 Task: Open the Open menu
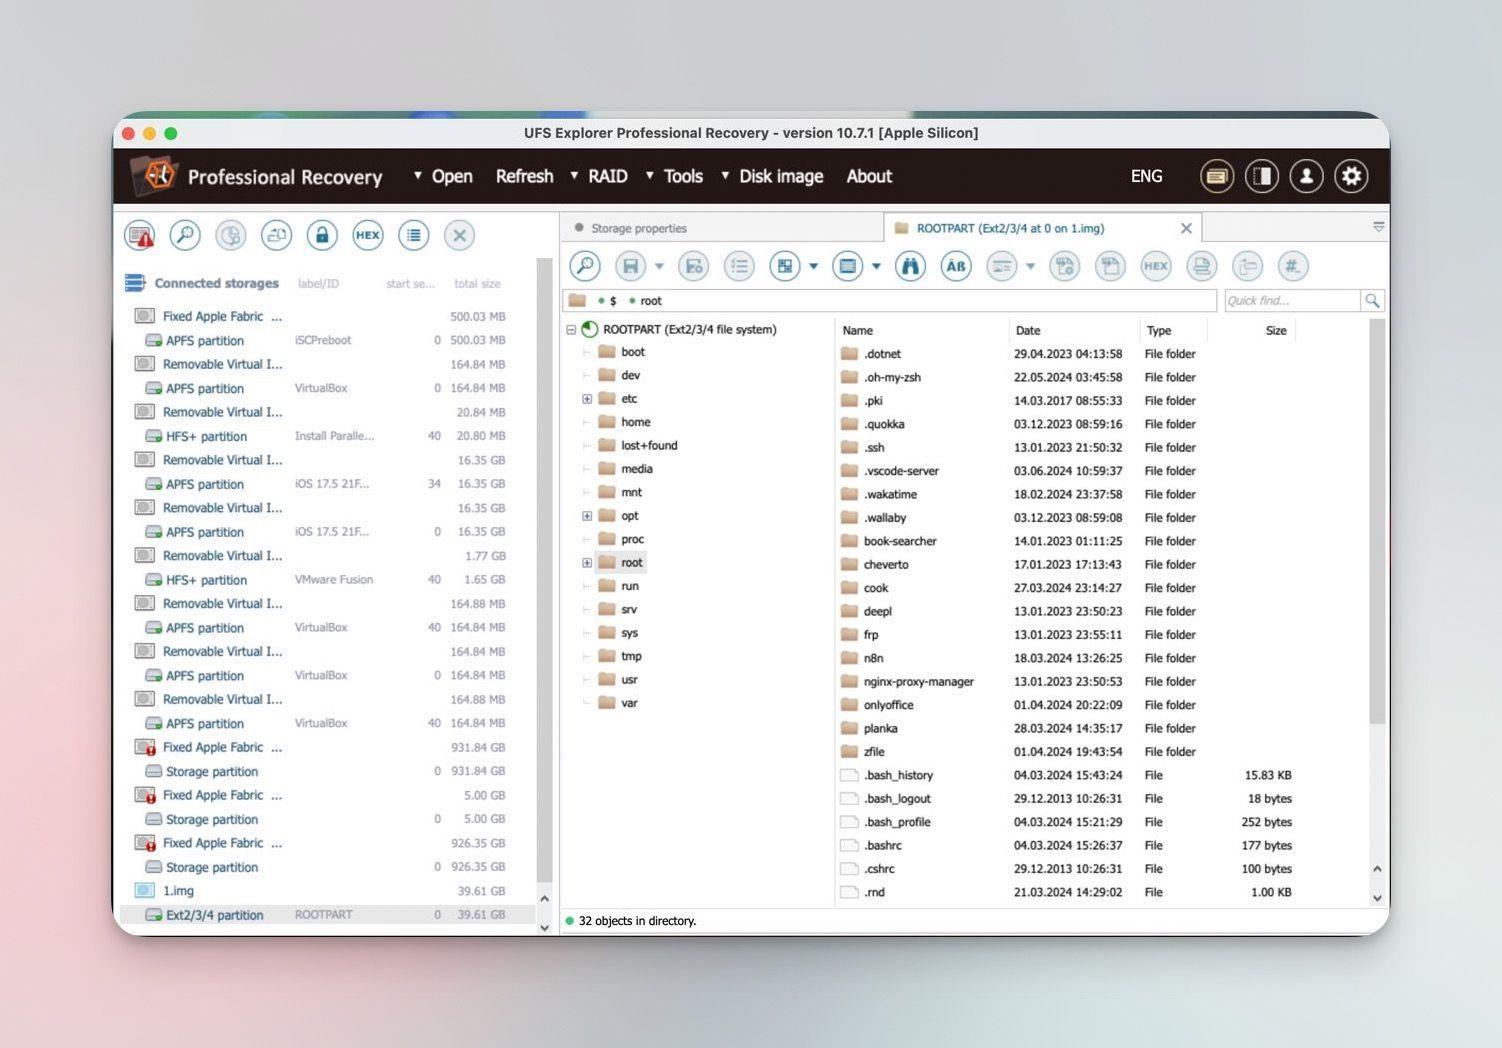443,176
